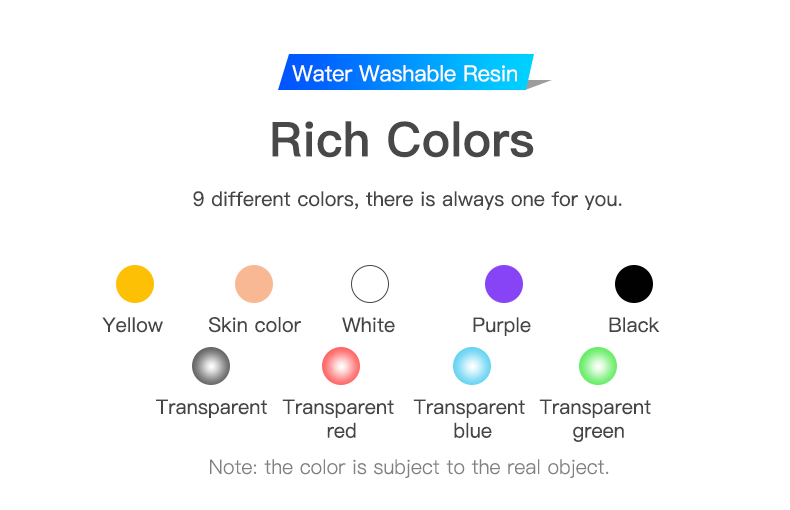The height and width of the screenshot is (510, 790).
Task: Click the Rich Colors heading
Action: tap(402, 140)
